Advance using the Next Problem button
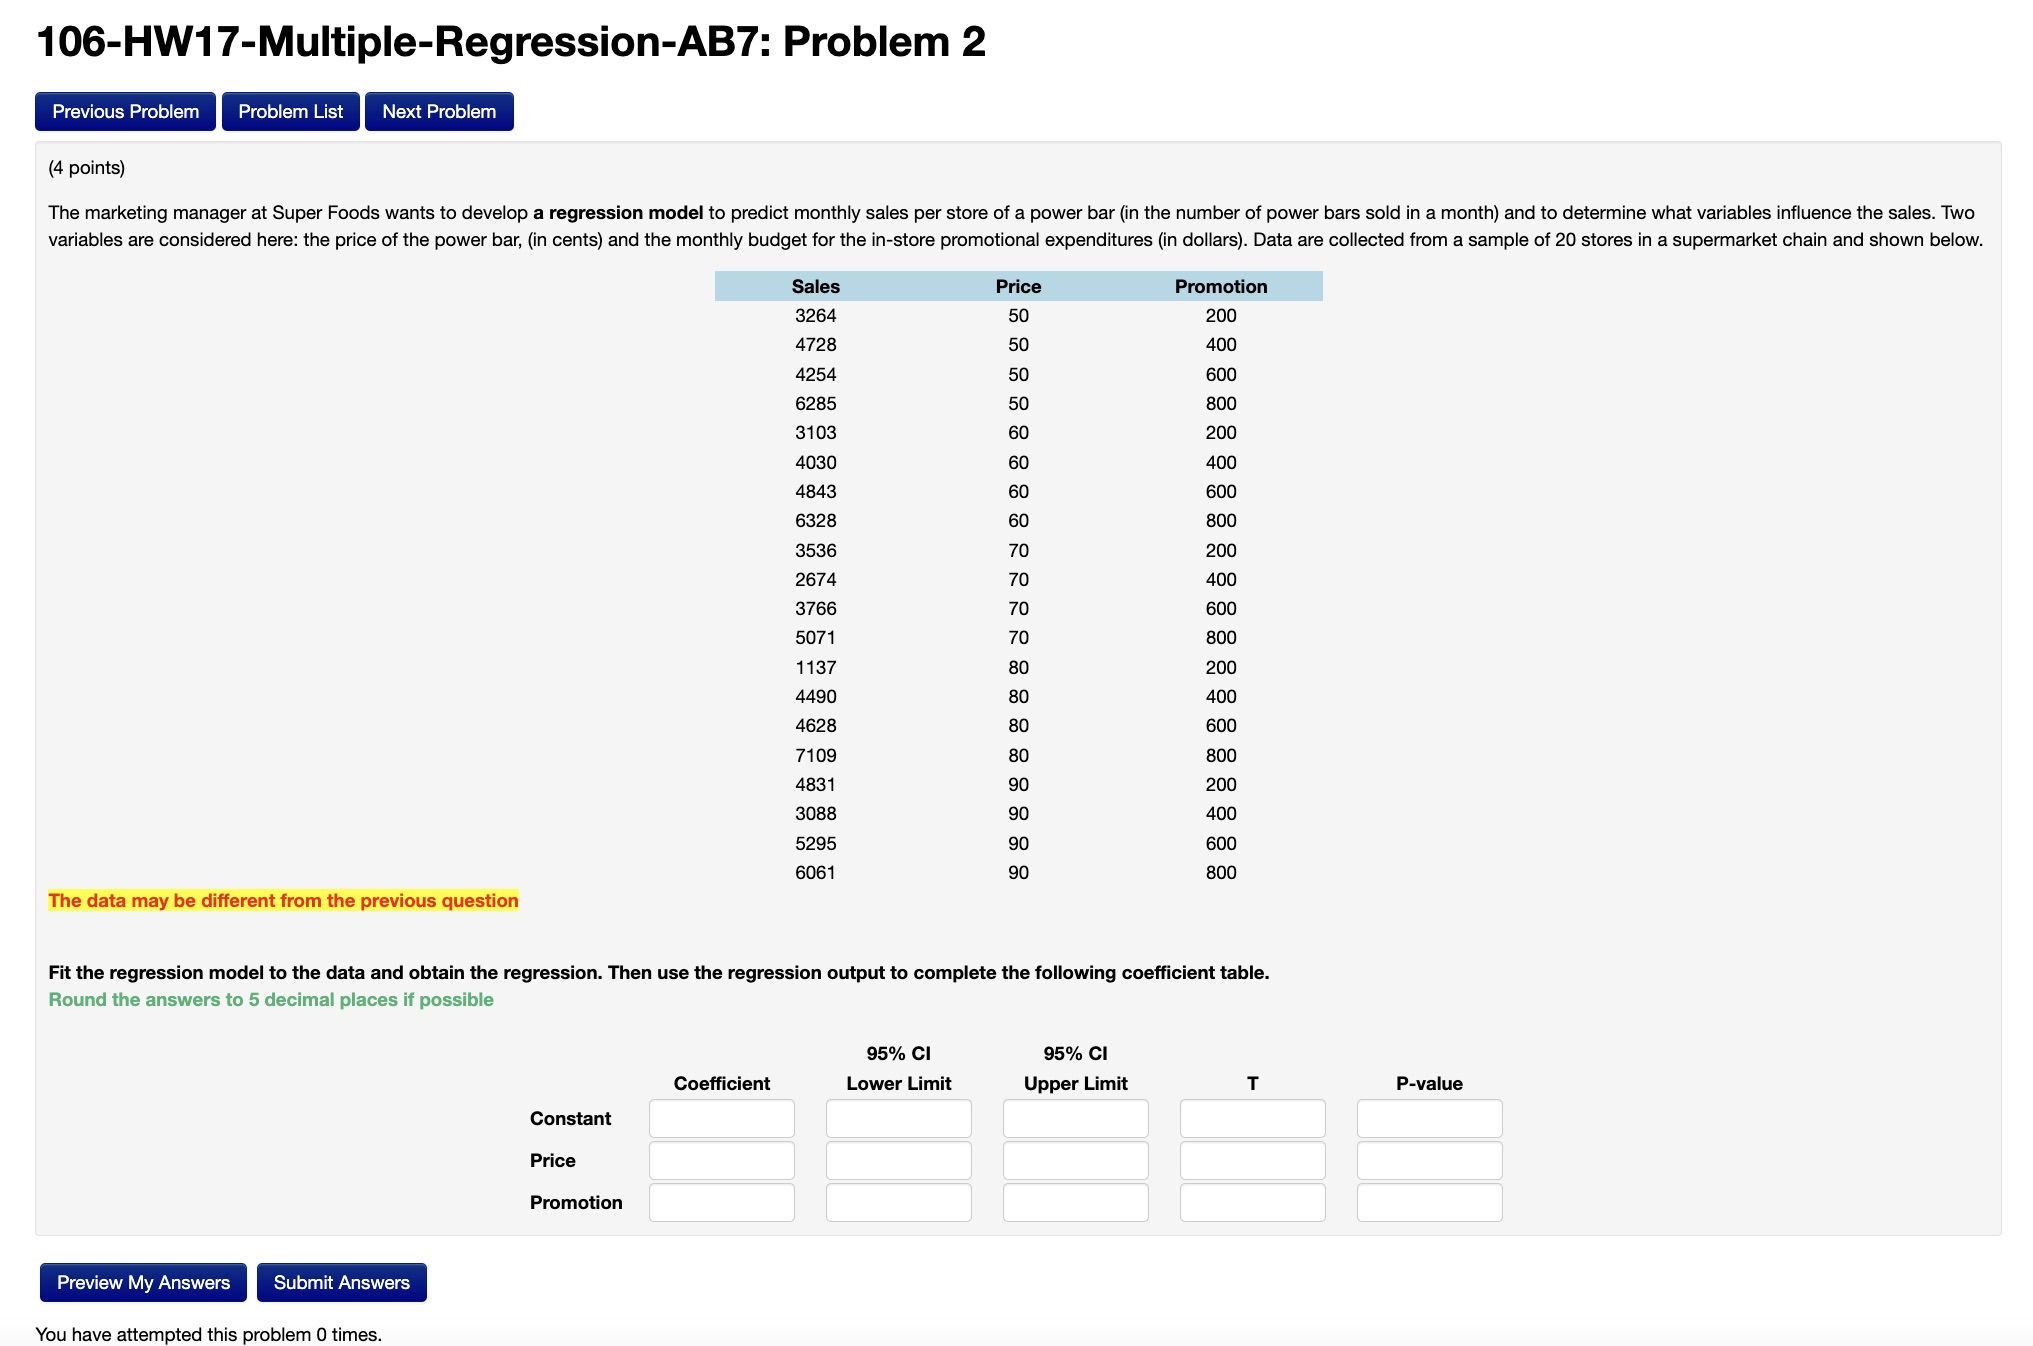Viewport: 2033px width, 1346px height. click(x=438, y=111)
